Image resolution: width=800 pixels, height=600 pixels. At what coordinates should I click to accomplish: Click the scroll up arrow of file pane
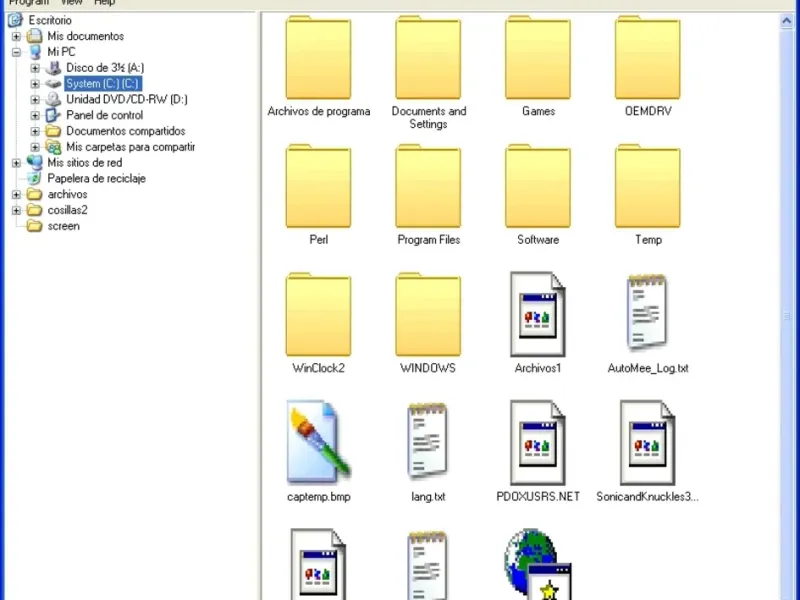[x=786, y=21]
